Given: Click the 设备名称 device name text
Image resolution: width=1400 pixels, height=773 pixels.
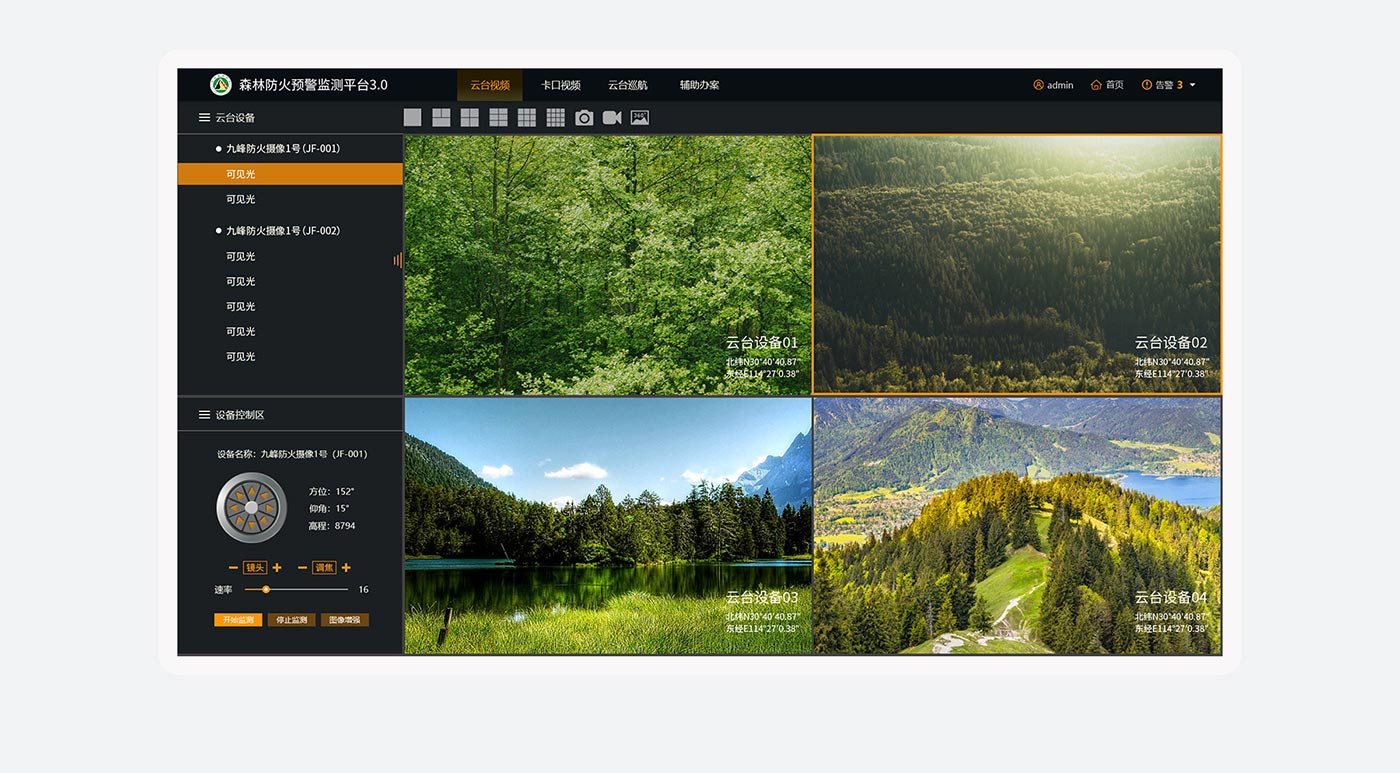Looking at the screenshot, I should point(292,454).
